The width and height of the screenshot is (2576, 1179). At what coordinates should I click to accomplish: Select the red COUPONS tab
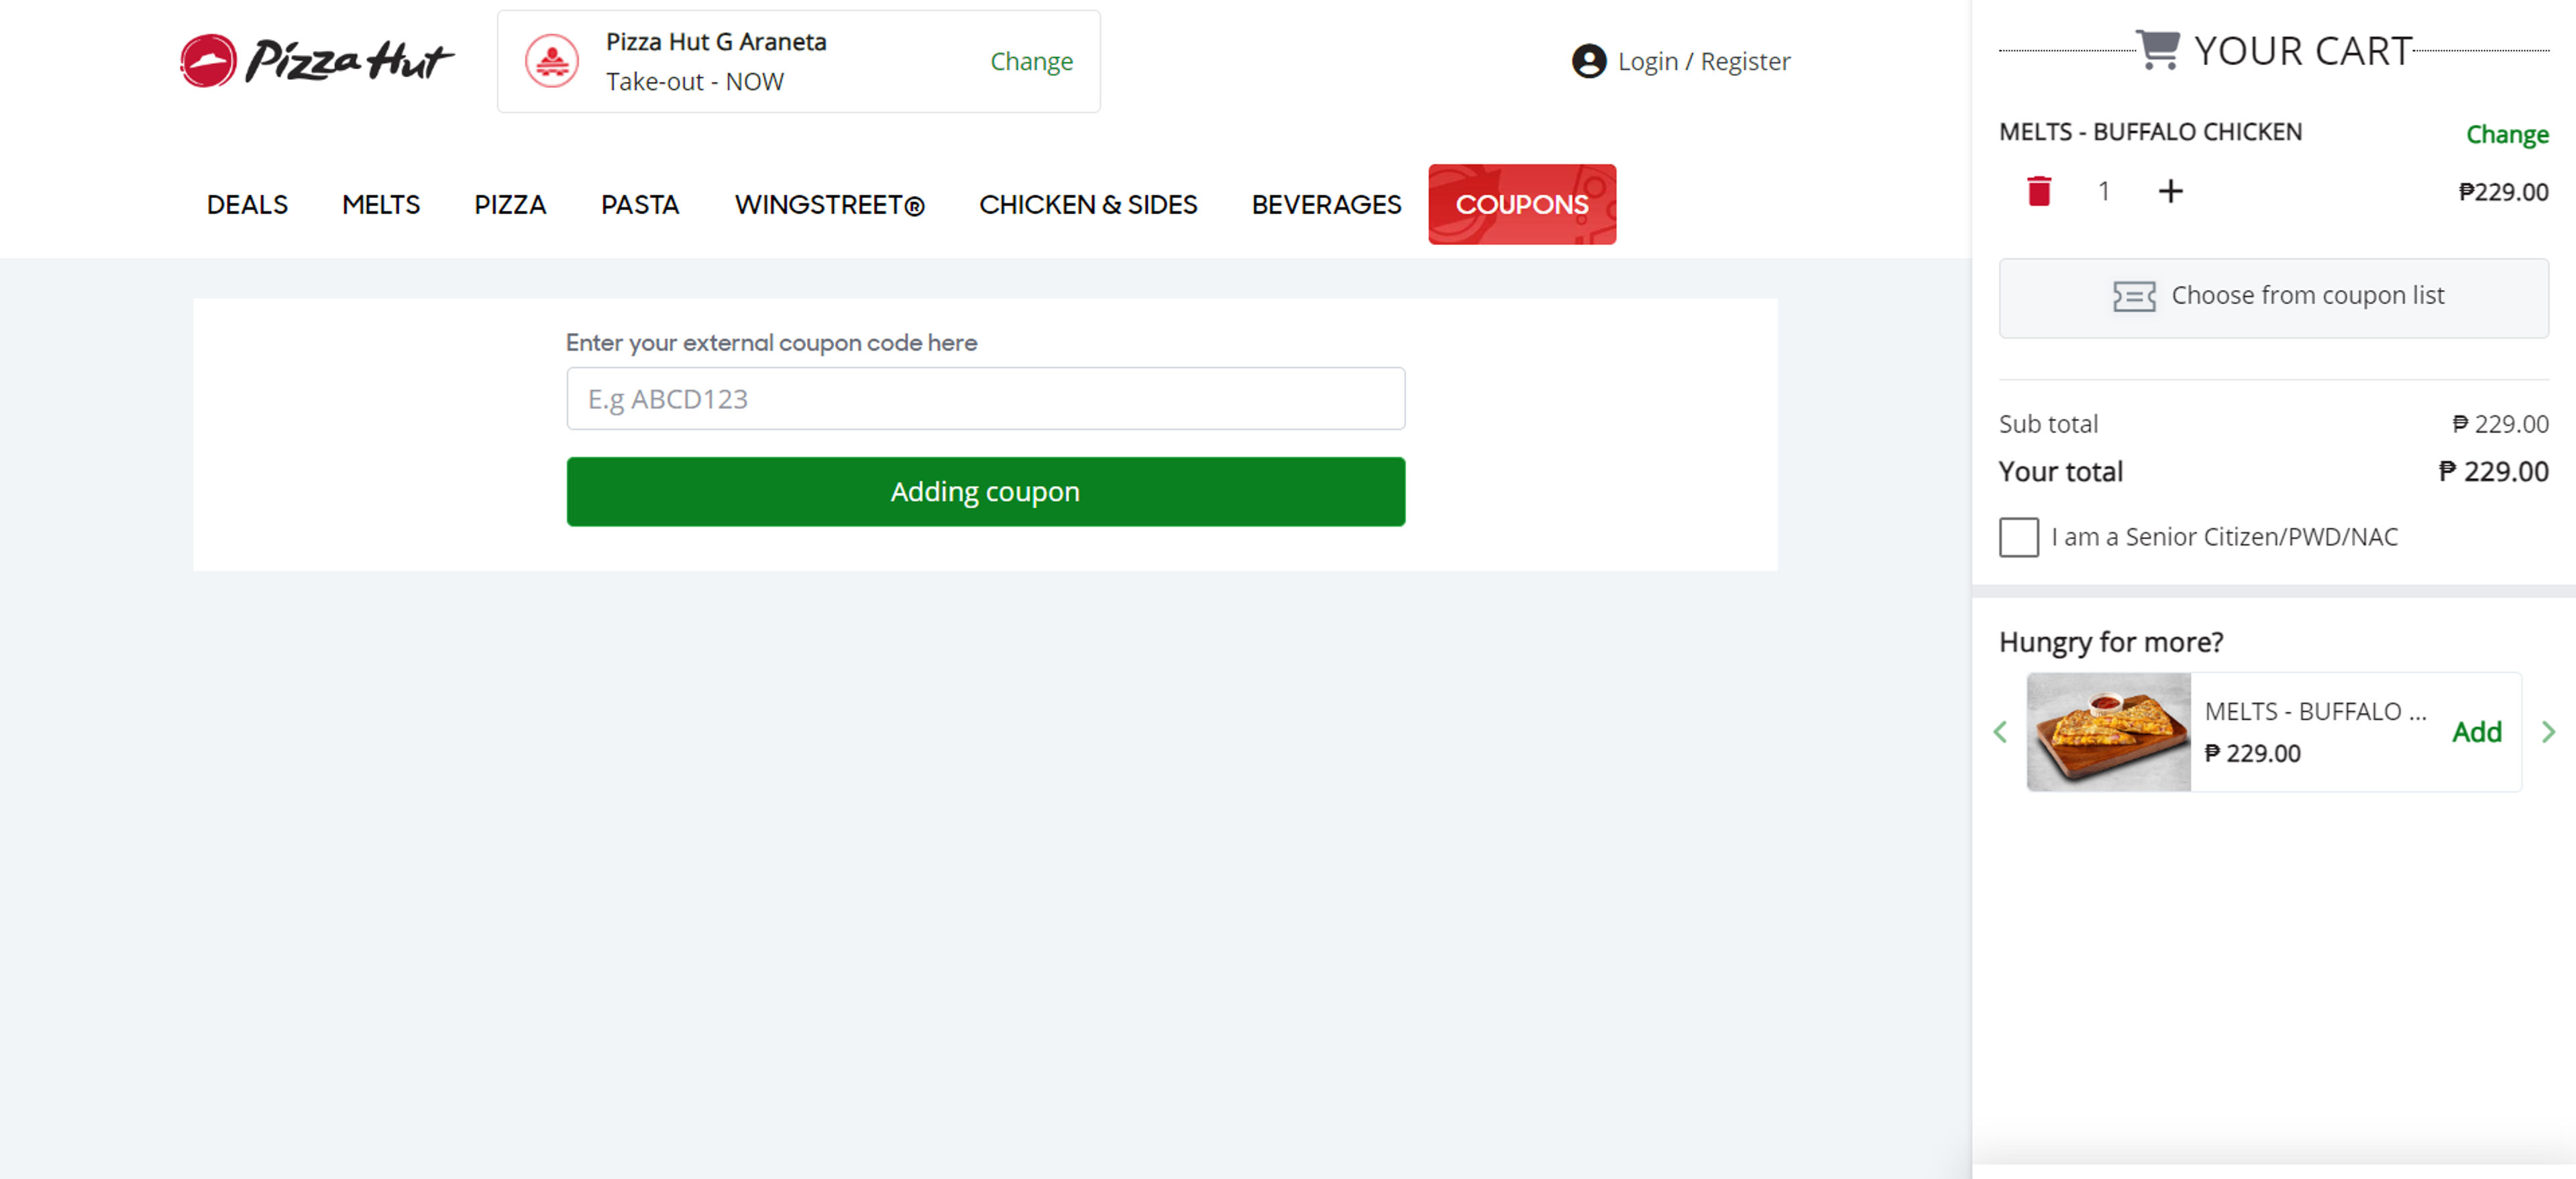[x=1522, y=204]
